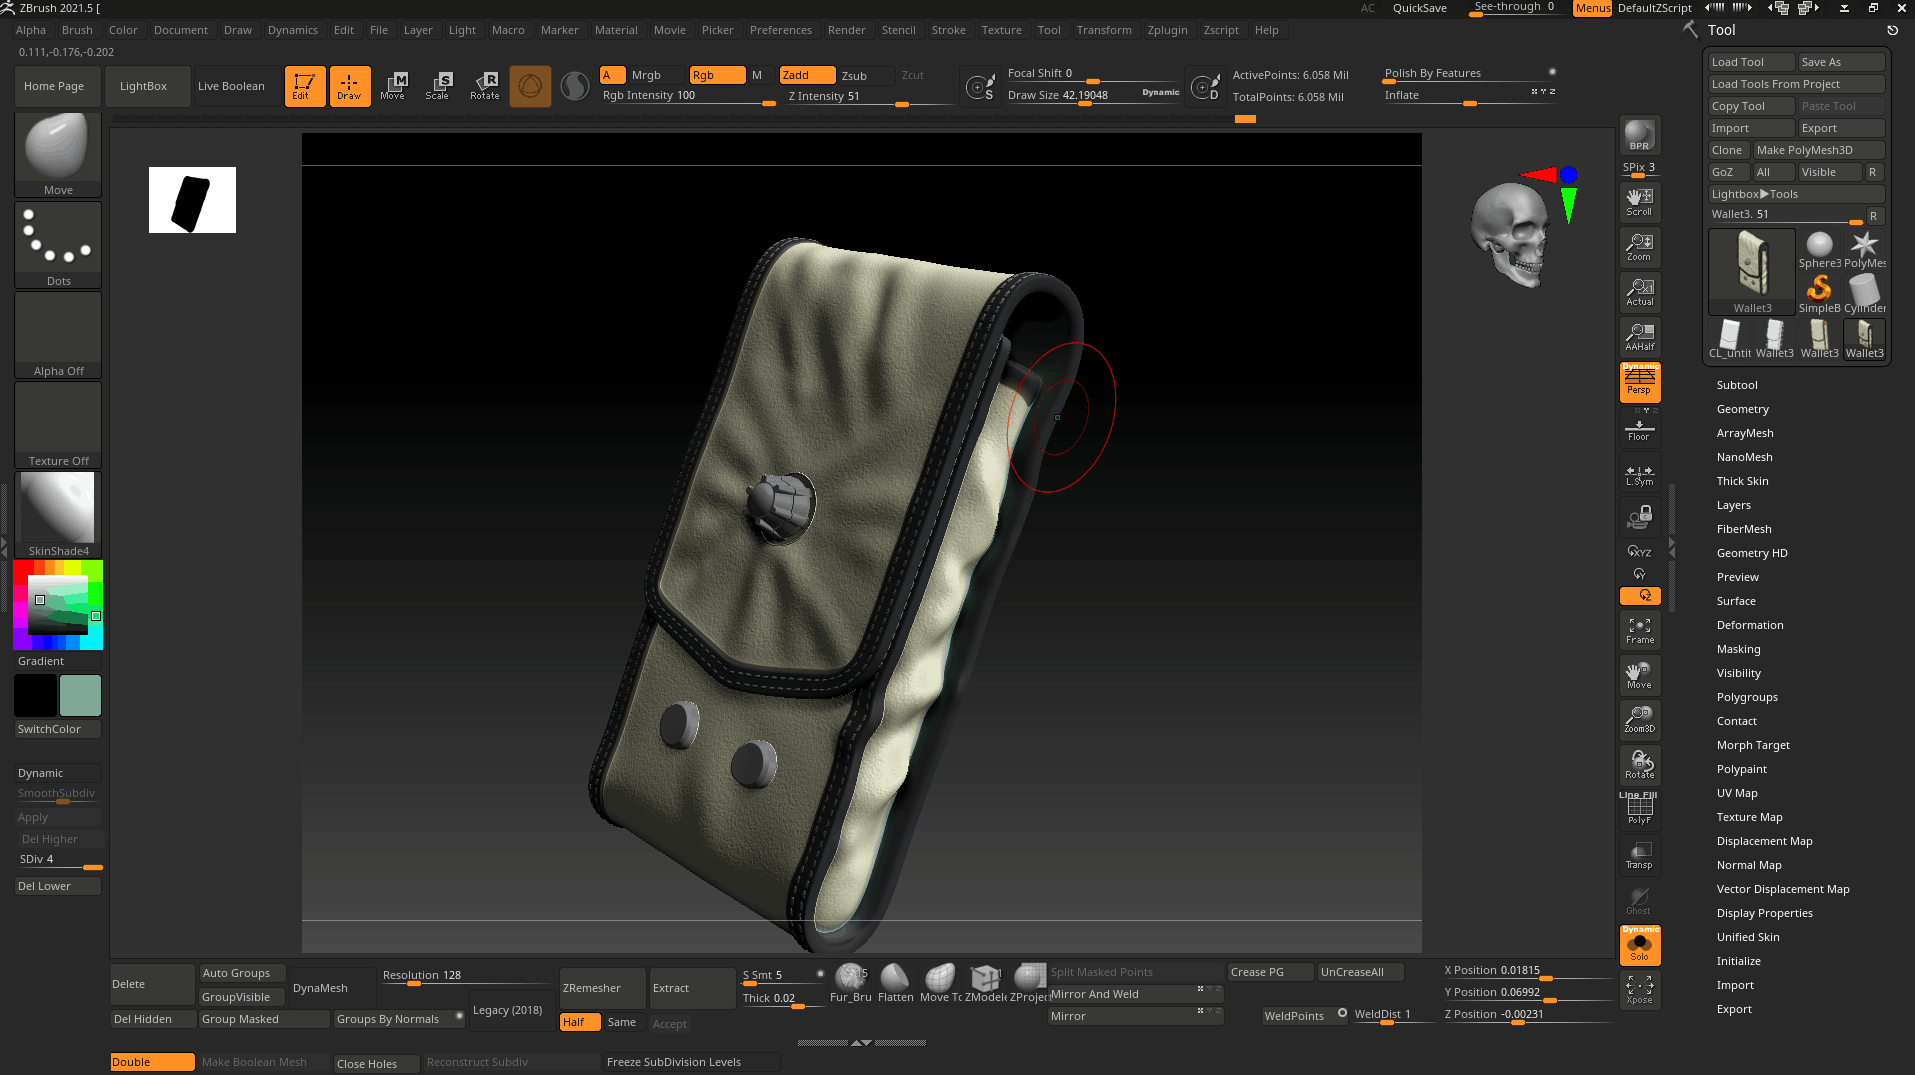The image size is (1915, 1075).
Task: Open the Dots stroke selector
Action: (58, 245)
